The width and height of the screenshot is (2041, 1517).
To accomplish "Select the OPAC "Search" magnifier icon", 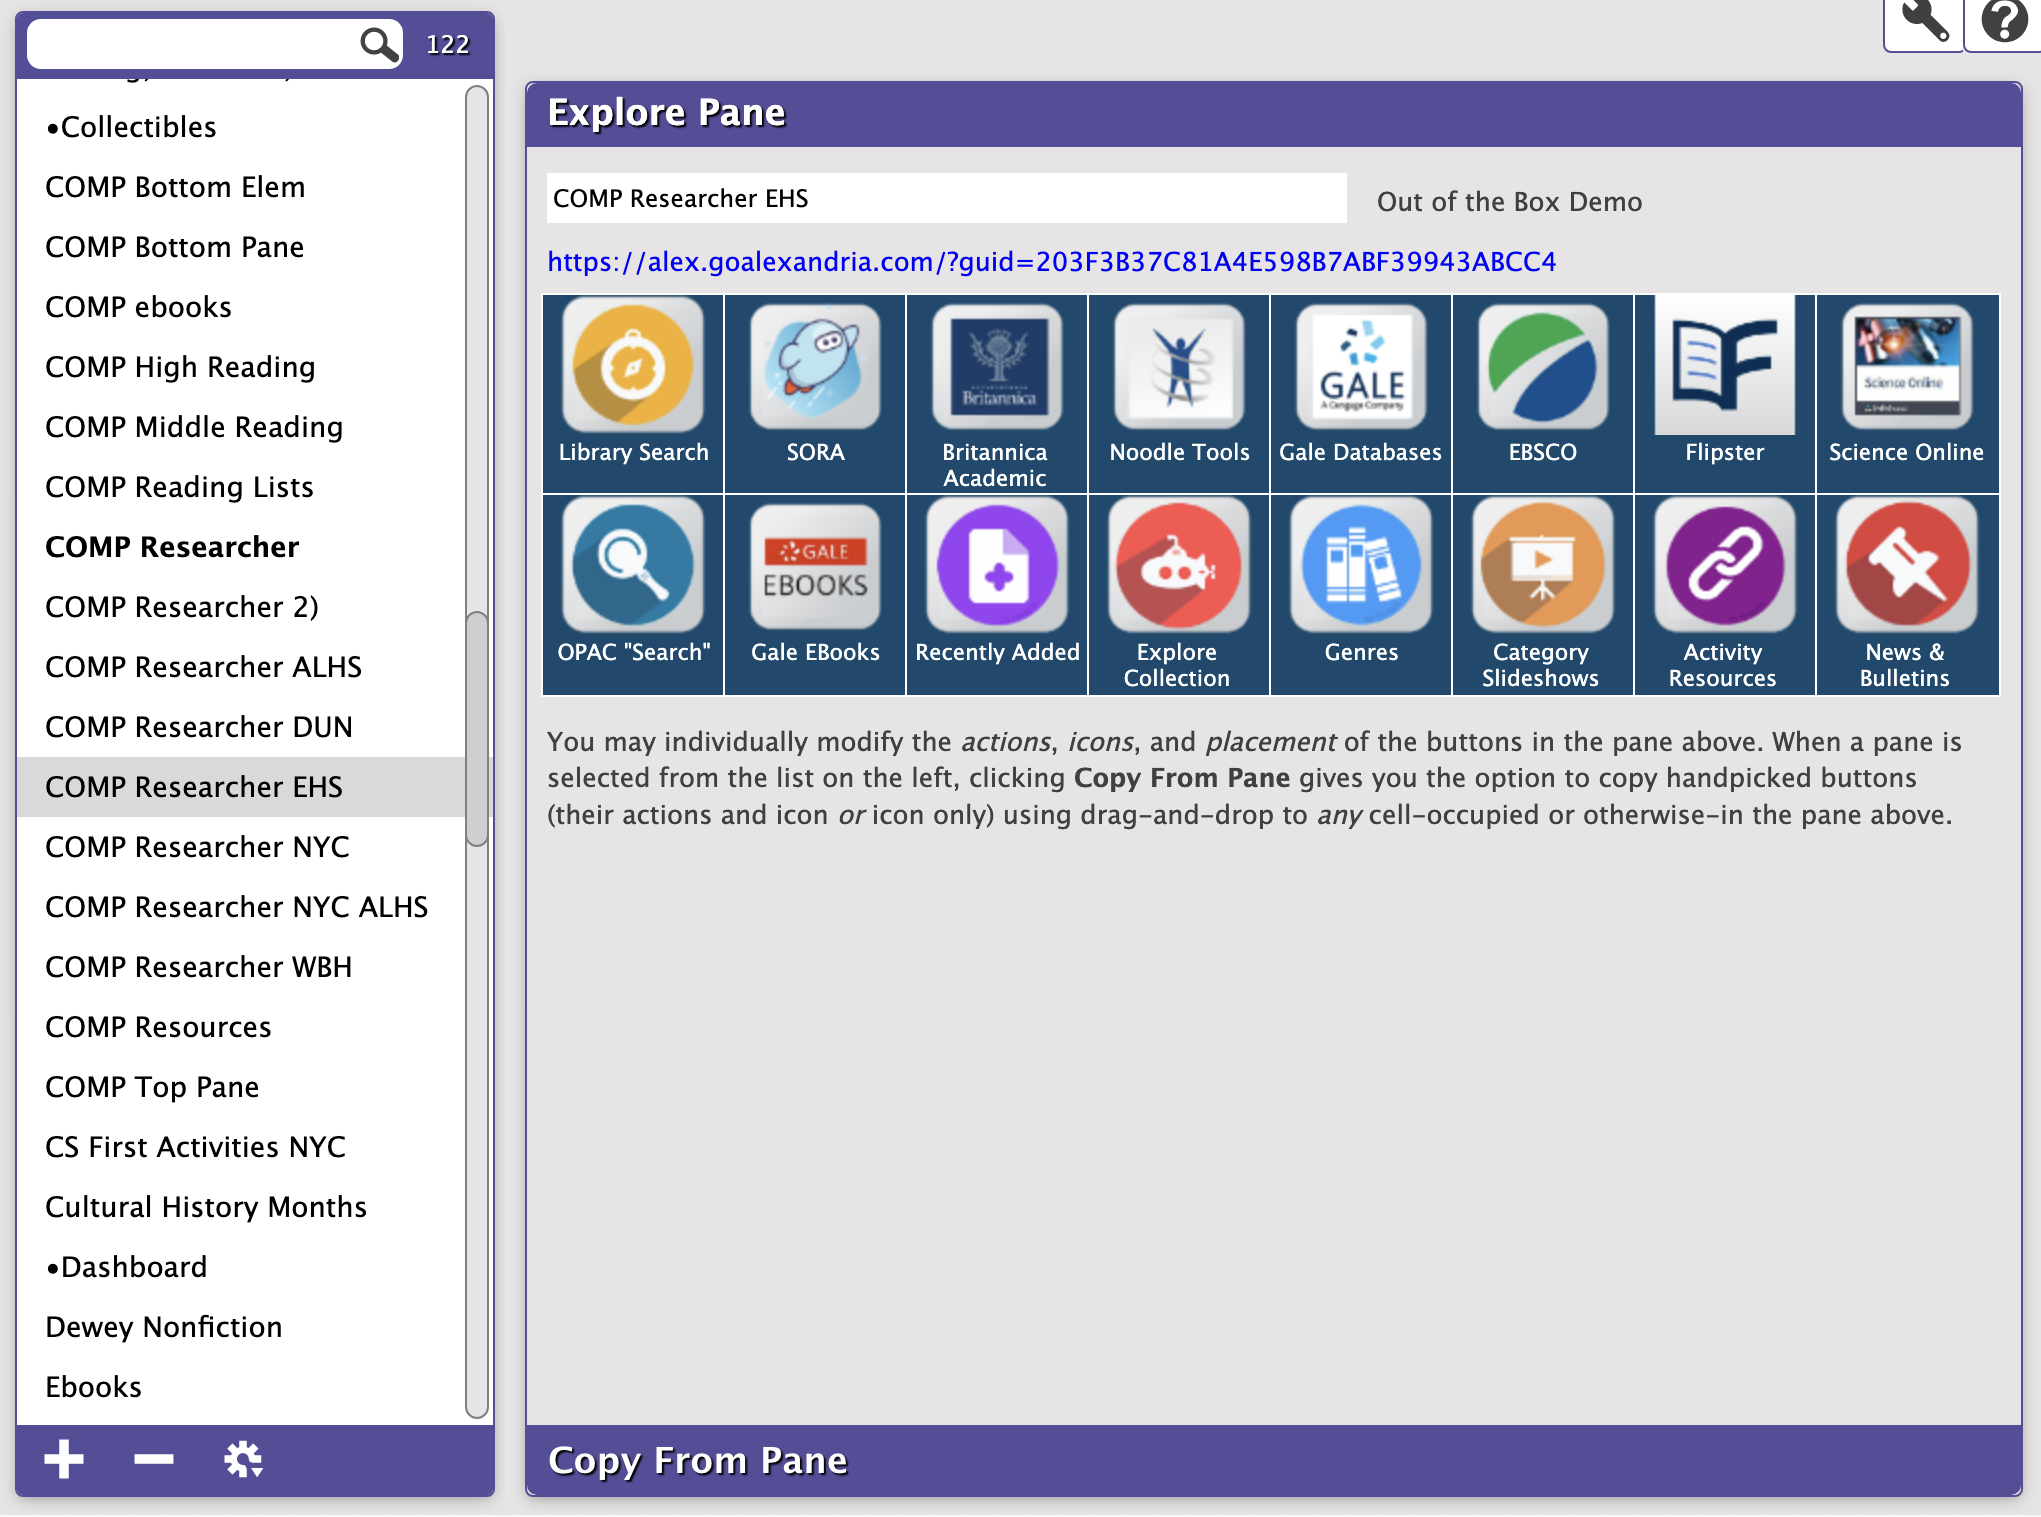I will tap(633, 566).
